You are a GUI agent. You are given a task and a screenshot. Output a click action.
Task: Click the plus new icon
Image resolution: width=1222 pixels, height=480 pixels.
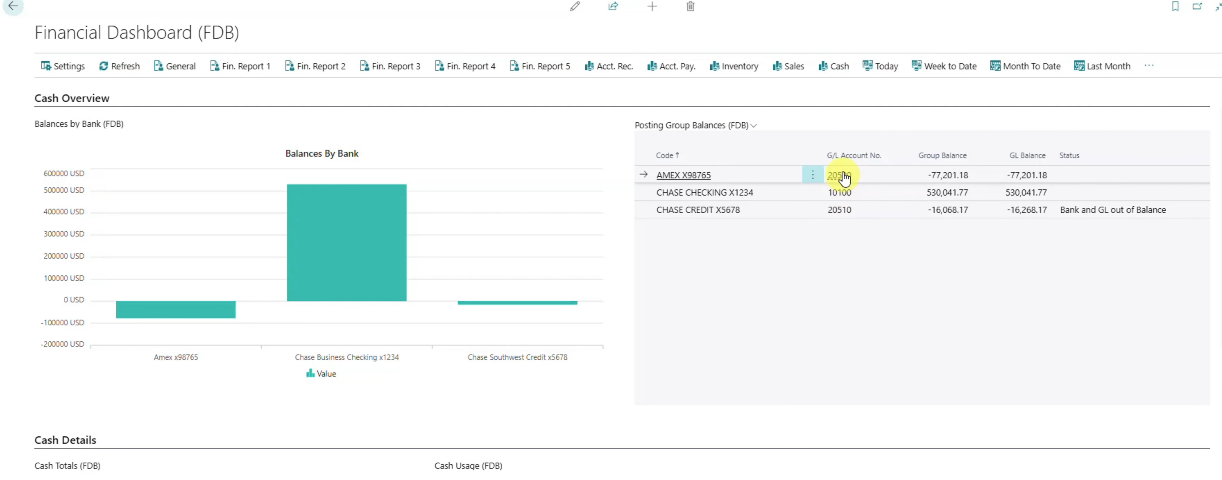(652, 7)
